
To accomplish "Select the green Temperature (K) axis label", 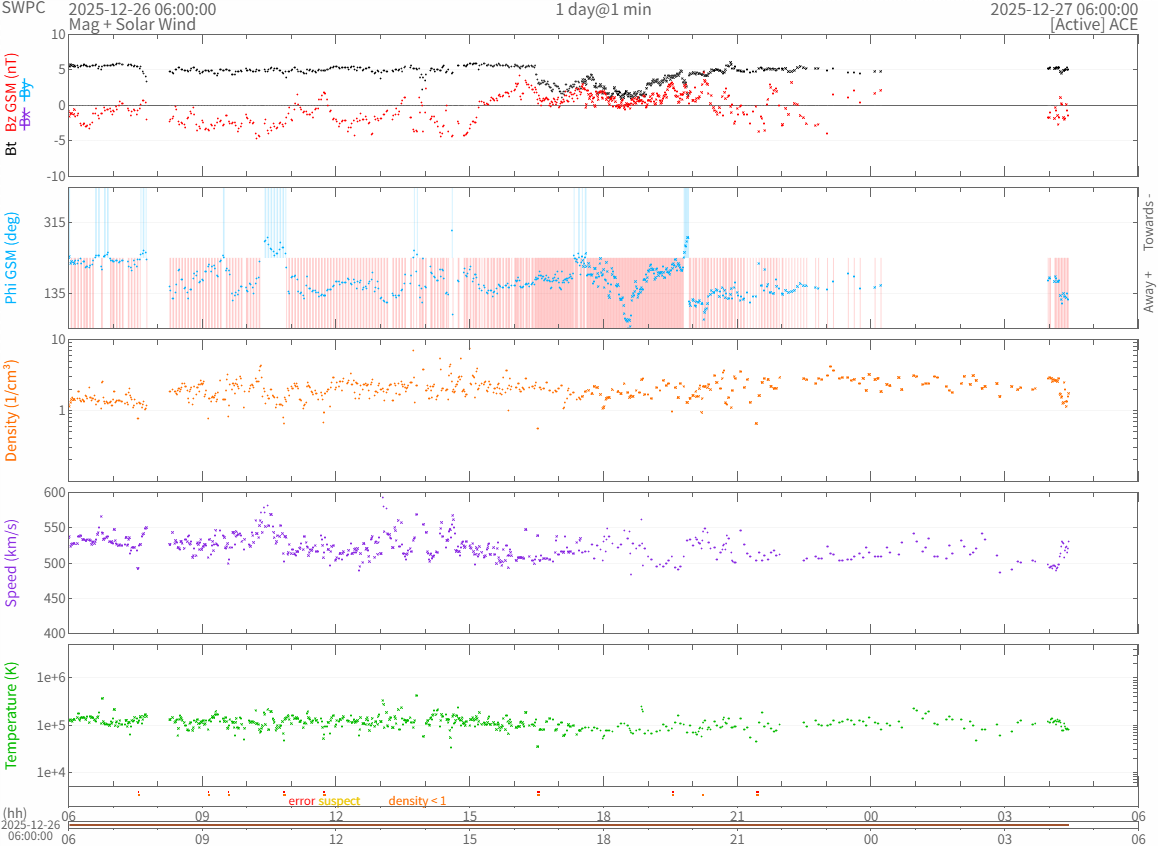I will click(11, 716).
